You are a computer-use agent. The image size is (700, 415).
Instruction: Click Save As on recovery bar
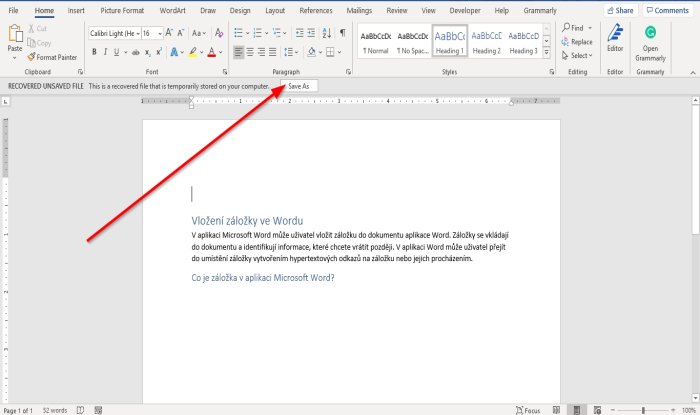tap(298, 87)
